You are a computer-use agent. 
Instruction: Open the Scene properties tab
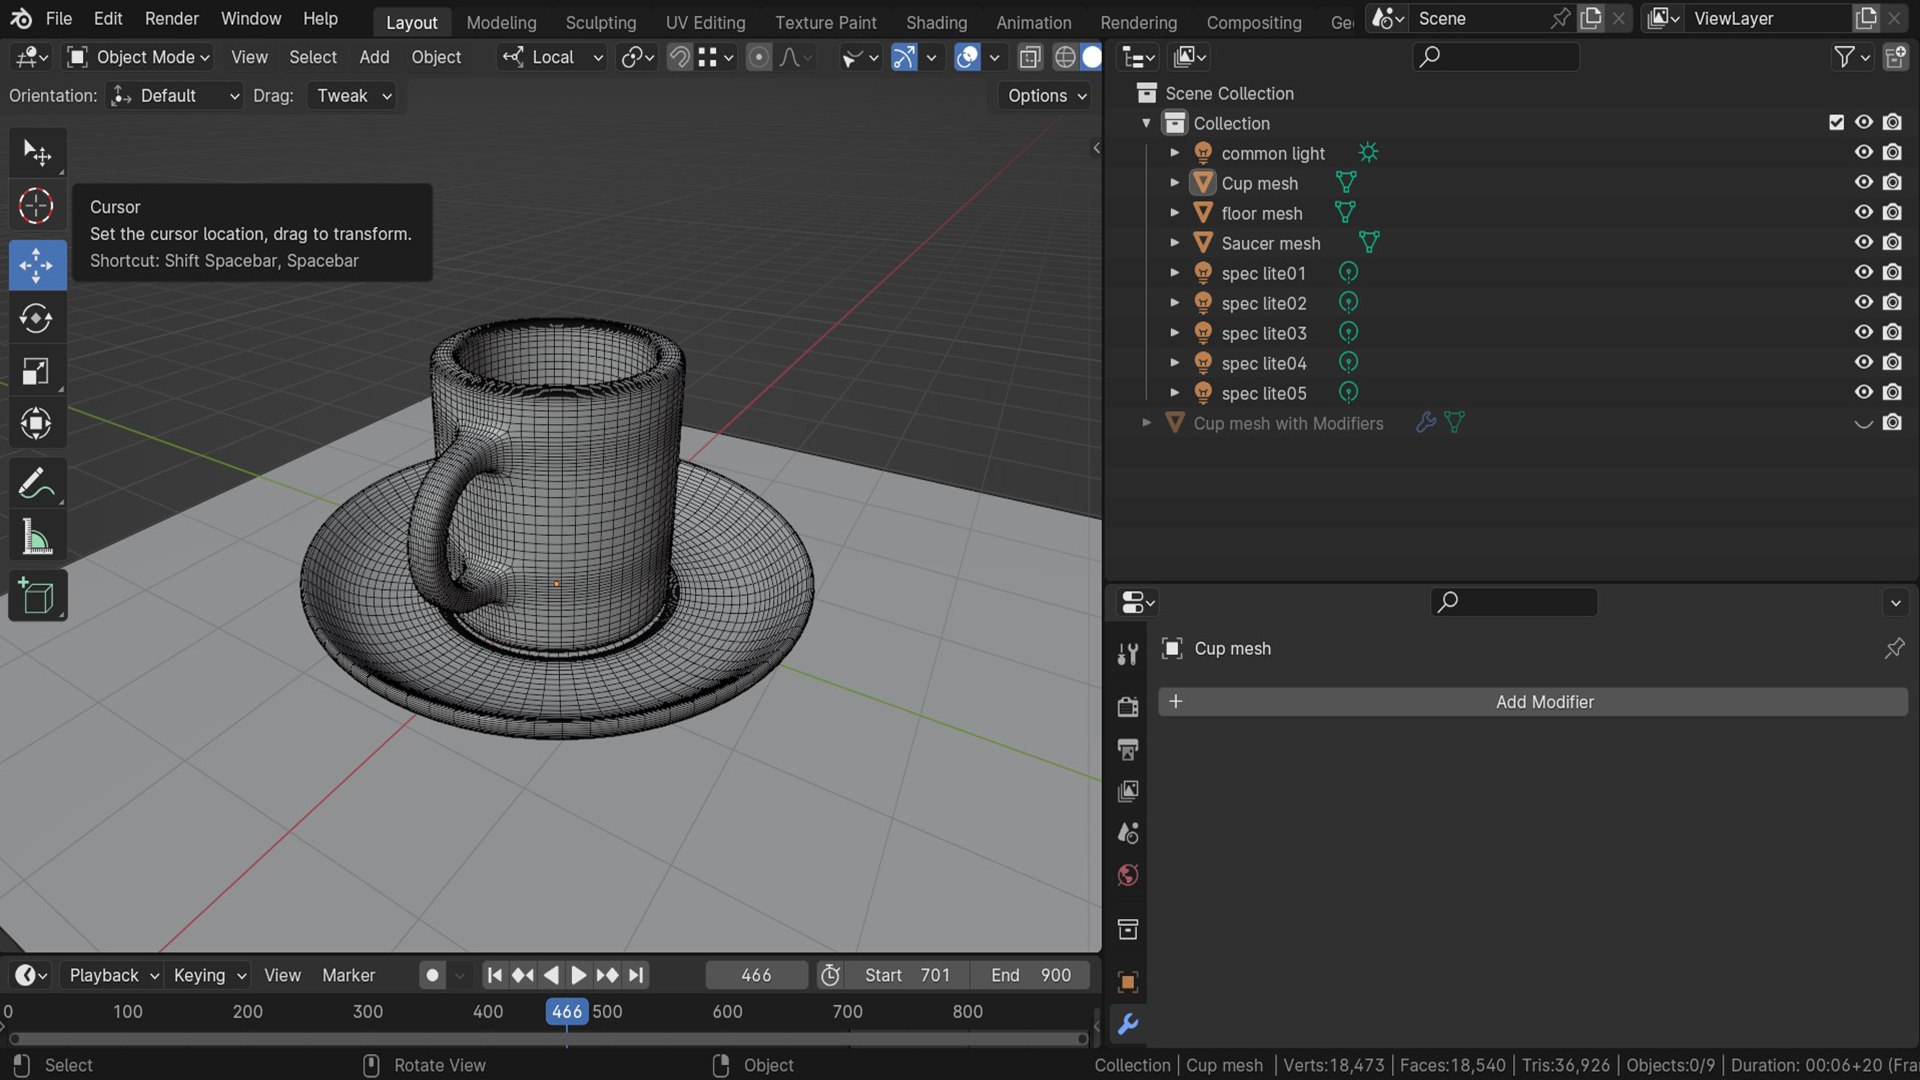click(1128, 833)
